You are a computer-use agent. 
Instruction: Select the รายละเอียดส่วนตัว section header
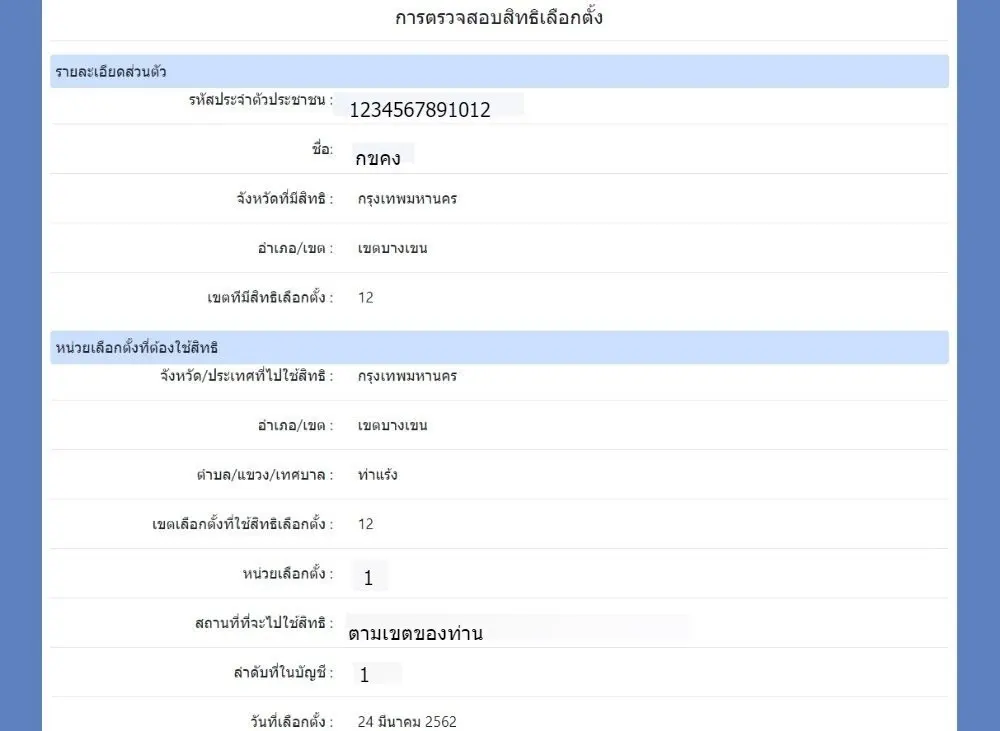click(x=110, y=72)
